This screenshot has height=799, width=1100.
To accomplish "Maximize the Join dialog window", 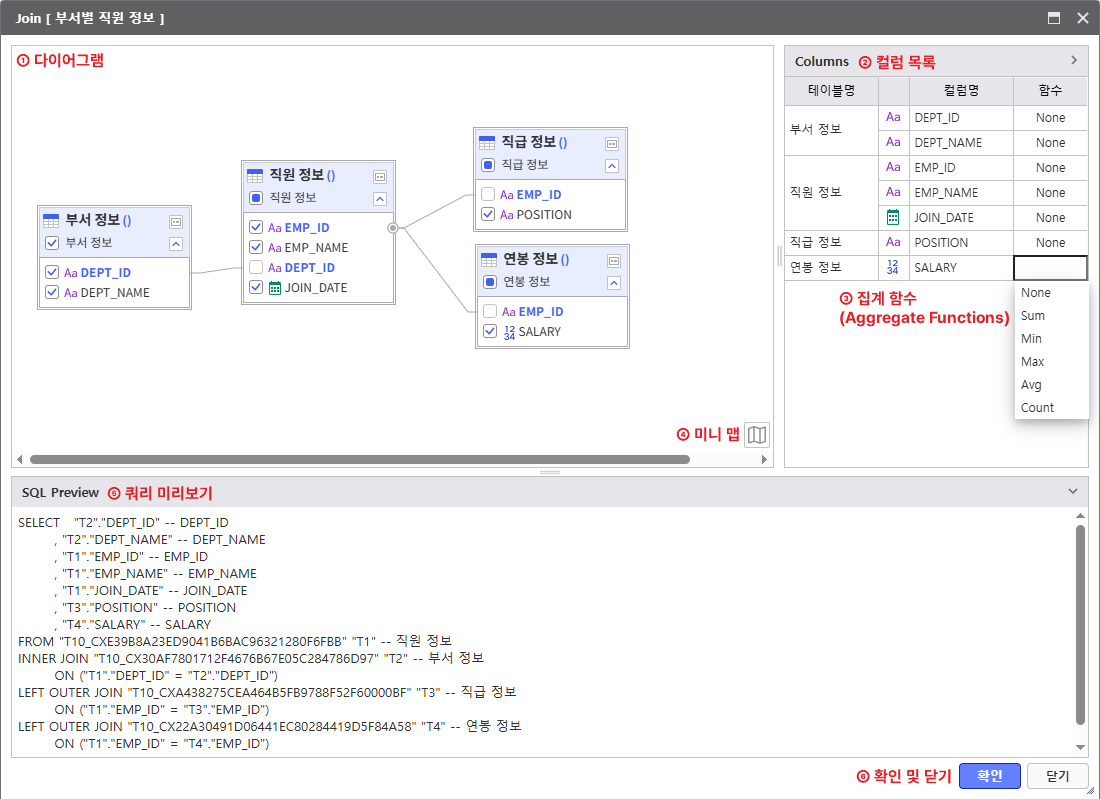I will (x=1053, y=18).
